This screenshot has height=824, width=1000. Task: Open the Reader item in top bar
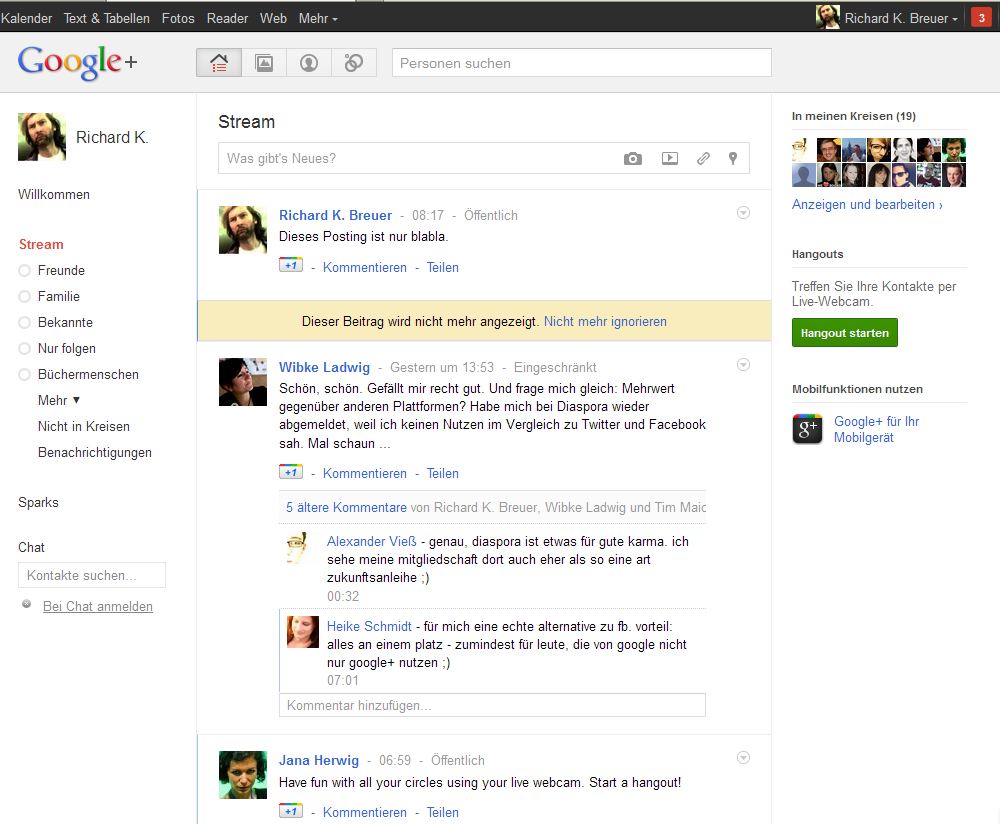(227, 18)
